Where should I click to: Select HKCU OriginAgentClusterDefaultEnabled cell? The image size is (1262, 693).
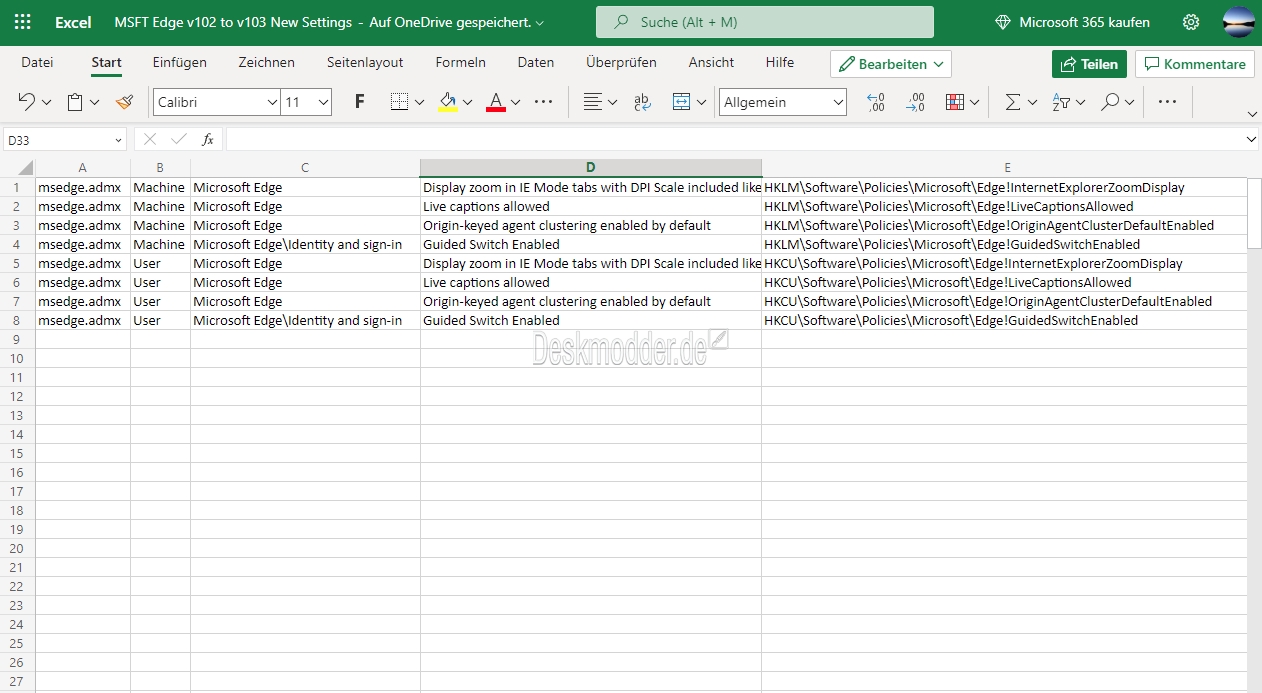point(1004,302)
